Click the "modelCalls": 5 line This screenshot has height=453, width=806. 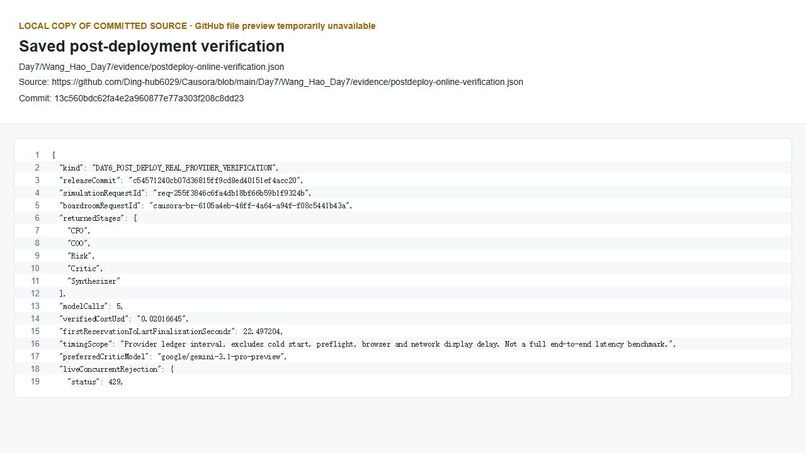(x=91, y=306)
